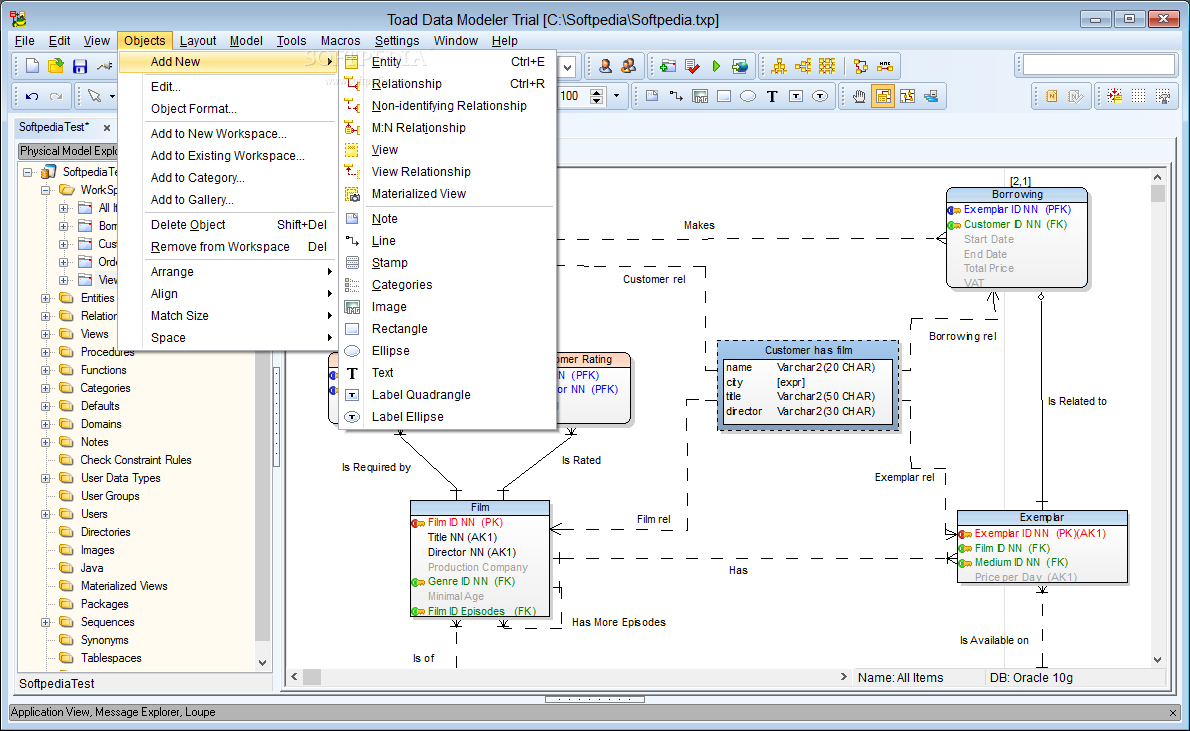Screen dimensions: 1190x731
Task: Click the hierarchical tree layout icon
Action: click(779, 66)
